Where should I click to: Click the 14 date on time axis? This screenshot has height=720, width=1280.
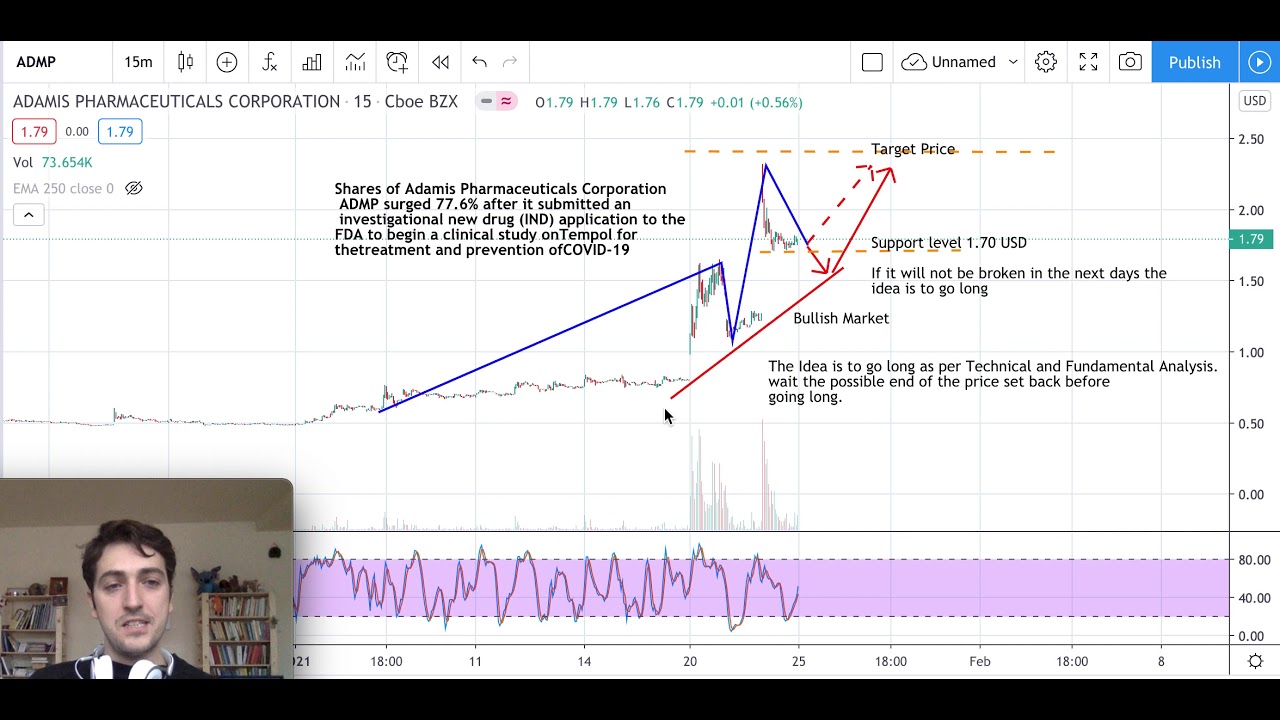click(x=584, y=661)
